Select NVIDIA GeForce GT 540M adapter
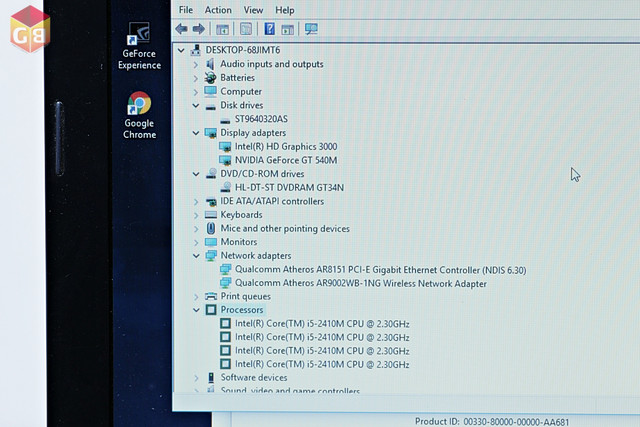 (x=286, y=160)
